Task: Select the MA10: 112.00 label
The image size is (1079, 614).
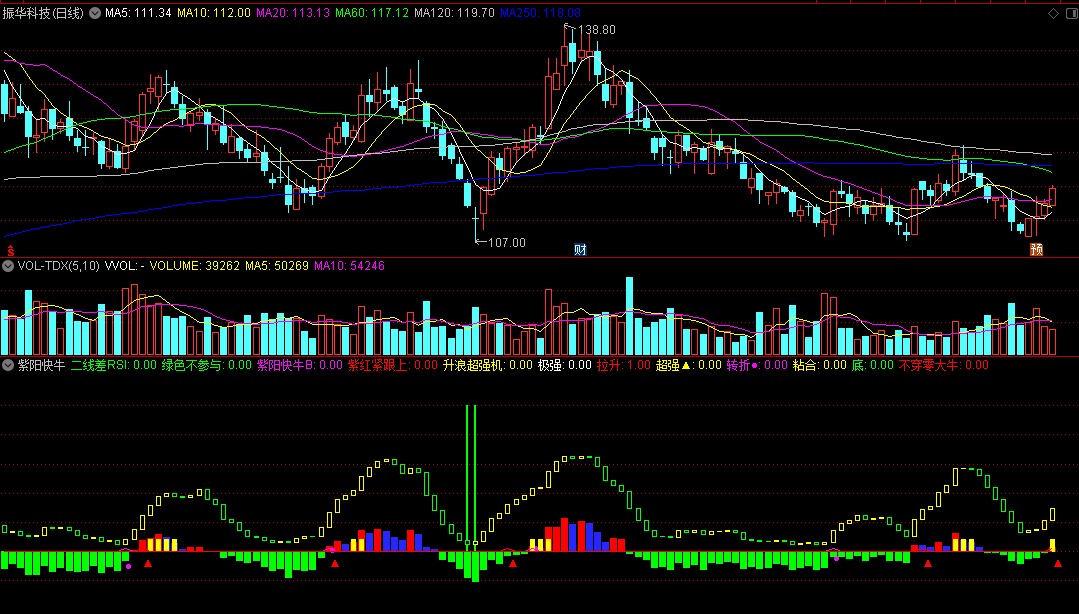Action: coord(214,13)
